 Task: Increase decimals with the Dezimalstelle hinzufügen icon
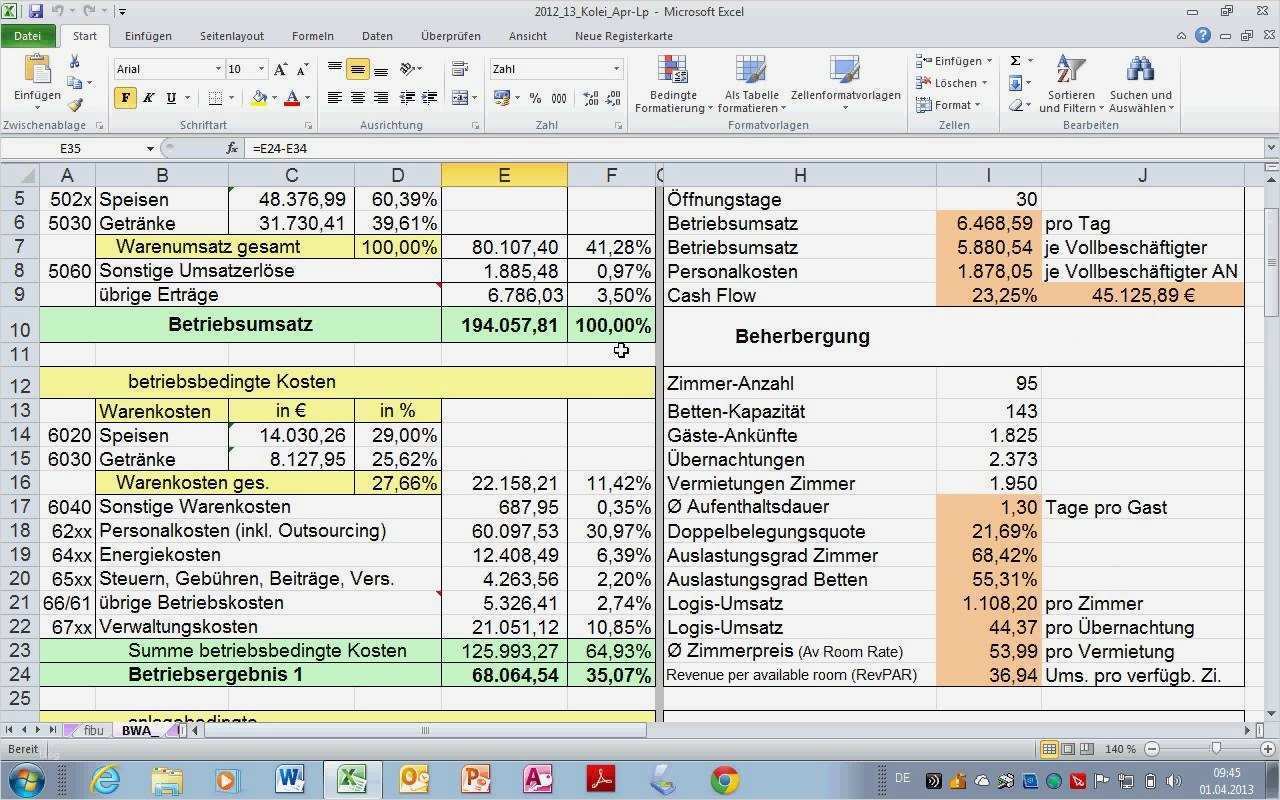coord(591,98)
